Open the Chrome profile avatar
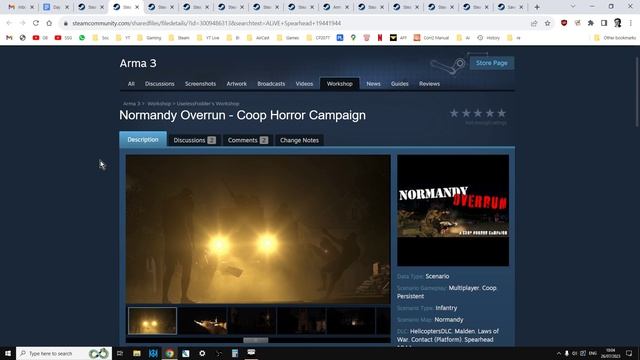 [x=618, y=23]
